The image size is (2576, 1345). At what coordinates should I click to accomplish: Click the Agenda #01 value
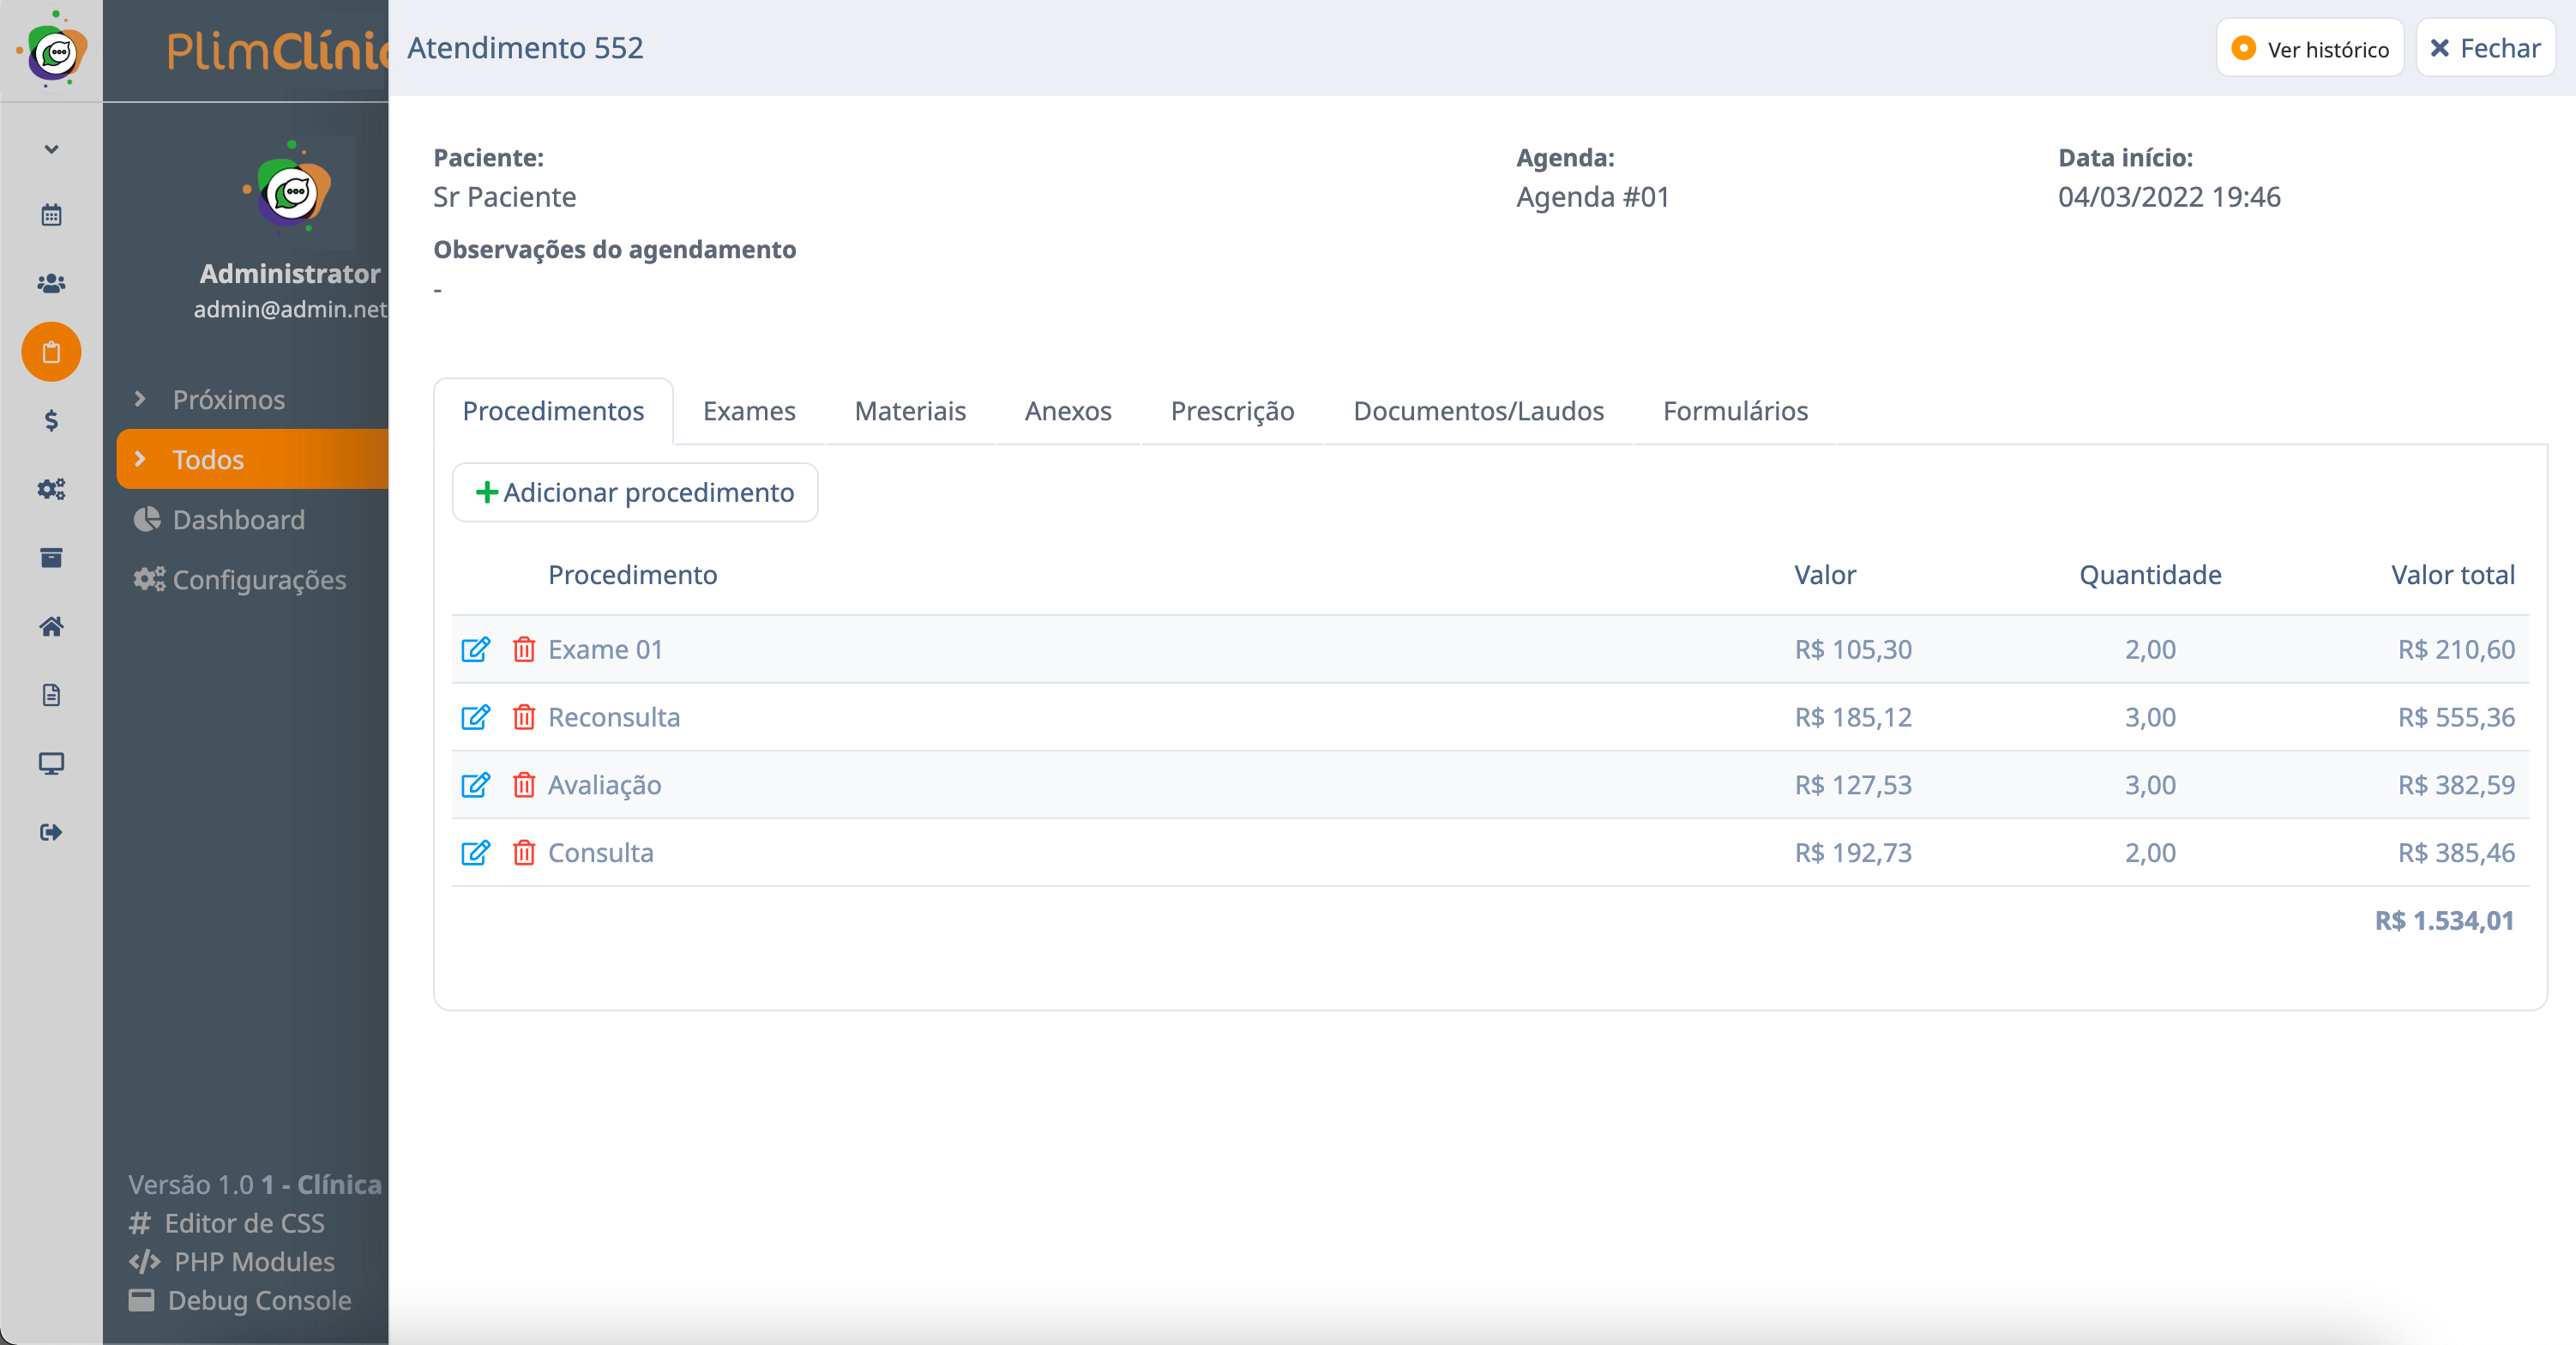tap(1593, 197)
